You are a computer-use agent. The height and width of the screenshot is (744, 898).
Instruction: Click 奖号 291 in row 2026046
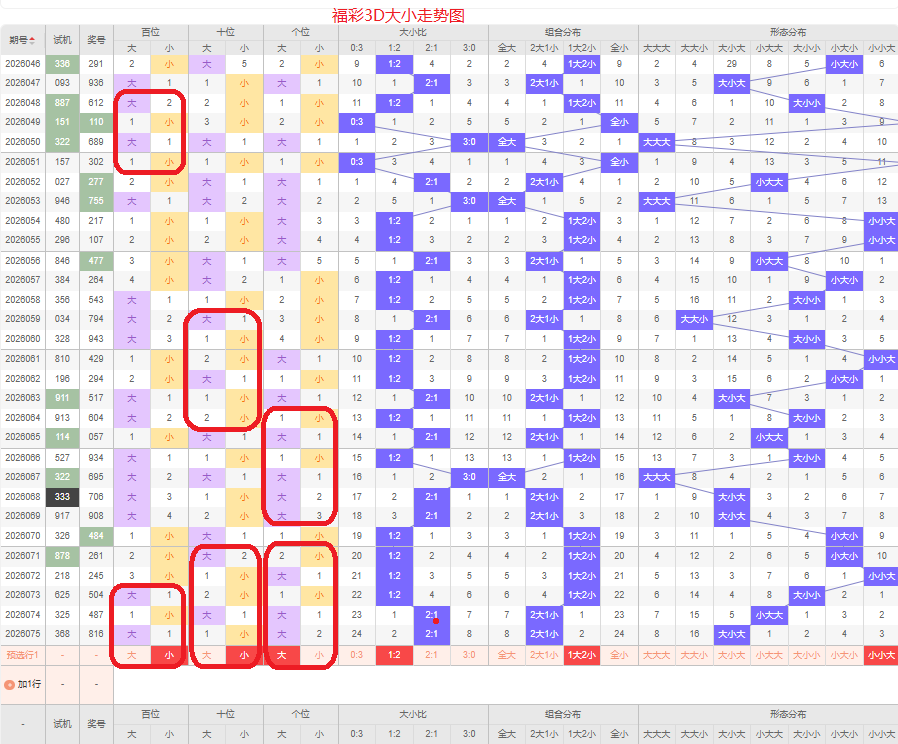pyautogui.click(x=96, y=64)
